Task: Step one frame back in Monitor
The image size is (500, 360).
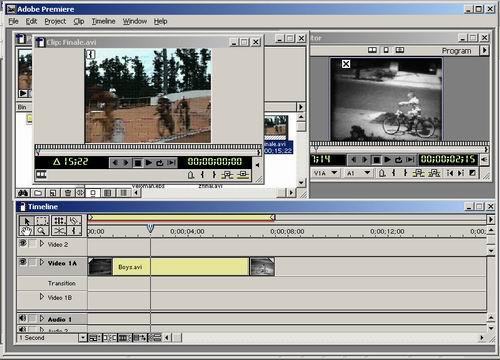Action: [x=354, y=160]
